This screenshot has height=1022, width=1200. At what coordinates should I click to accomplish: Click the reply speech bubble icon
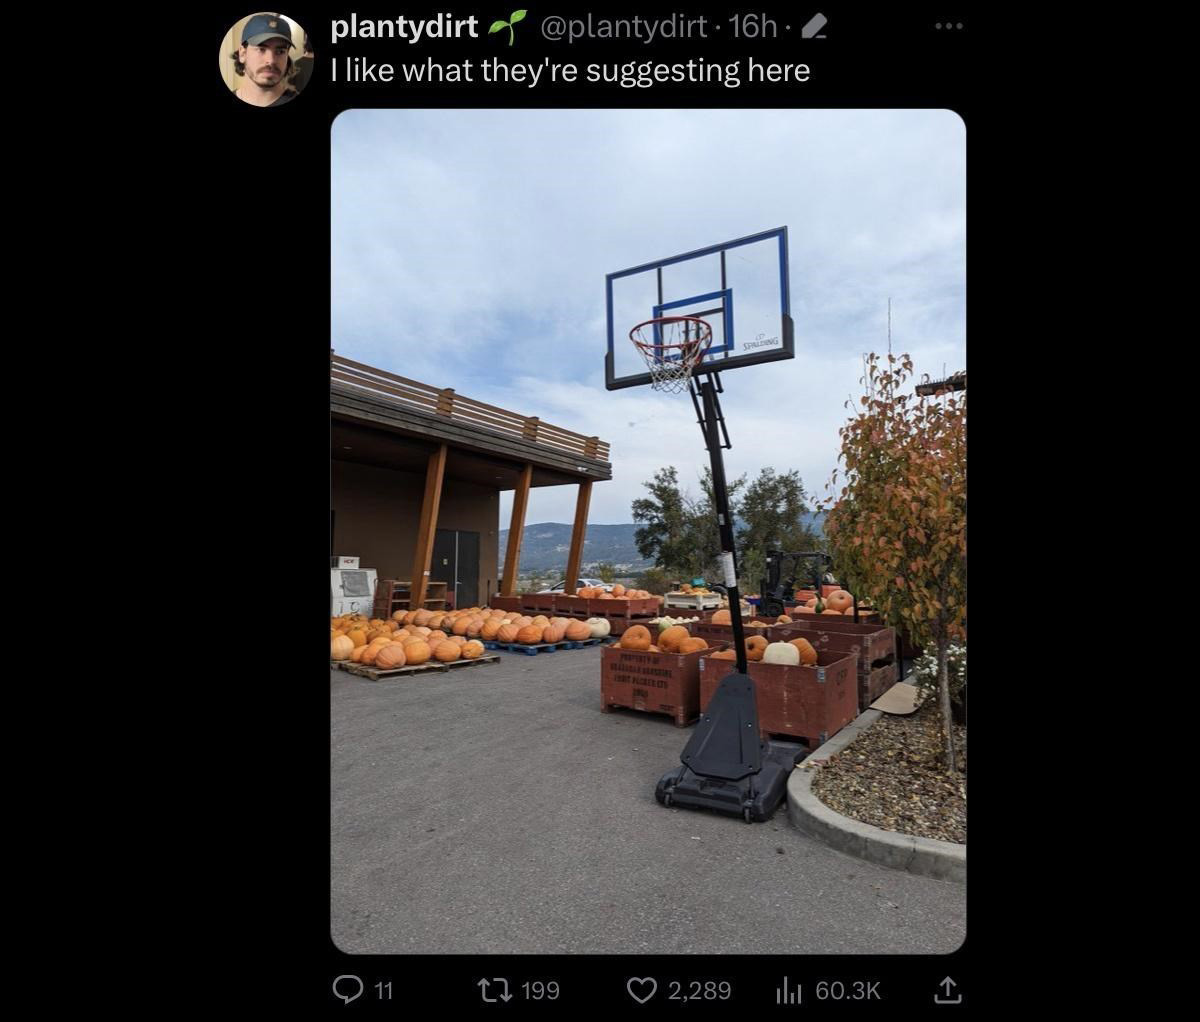tap(346, 990)
